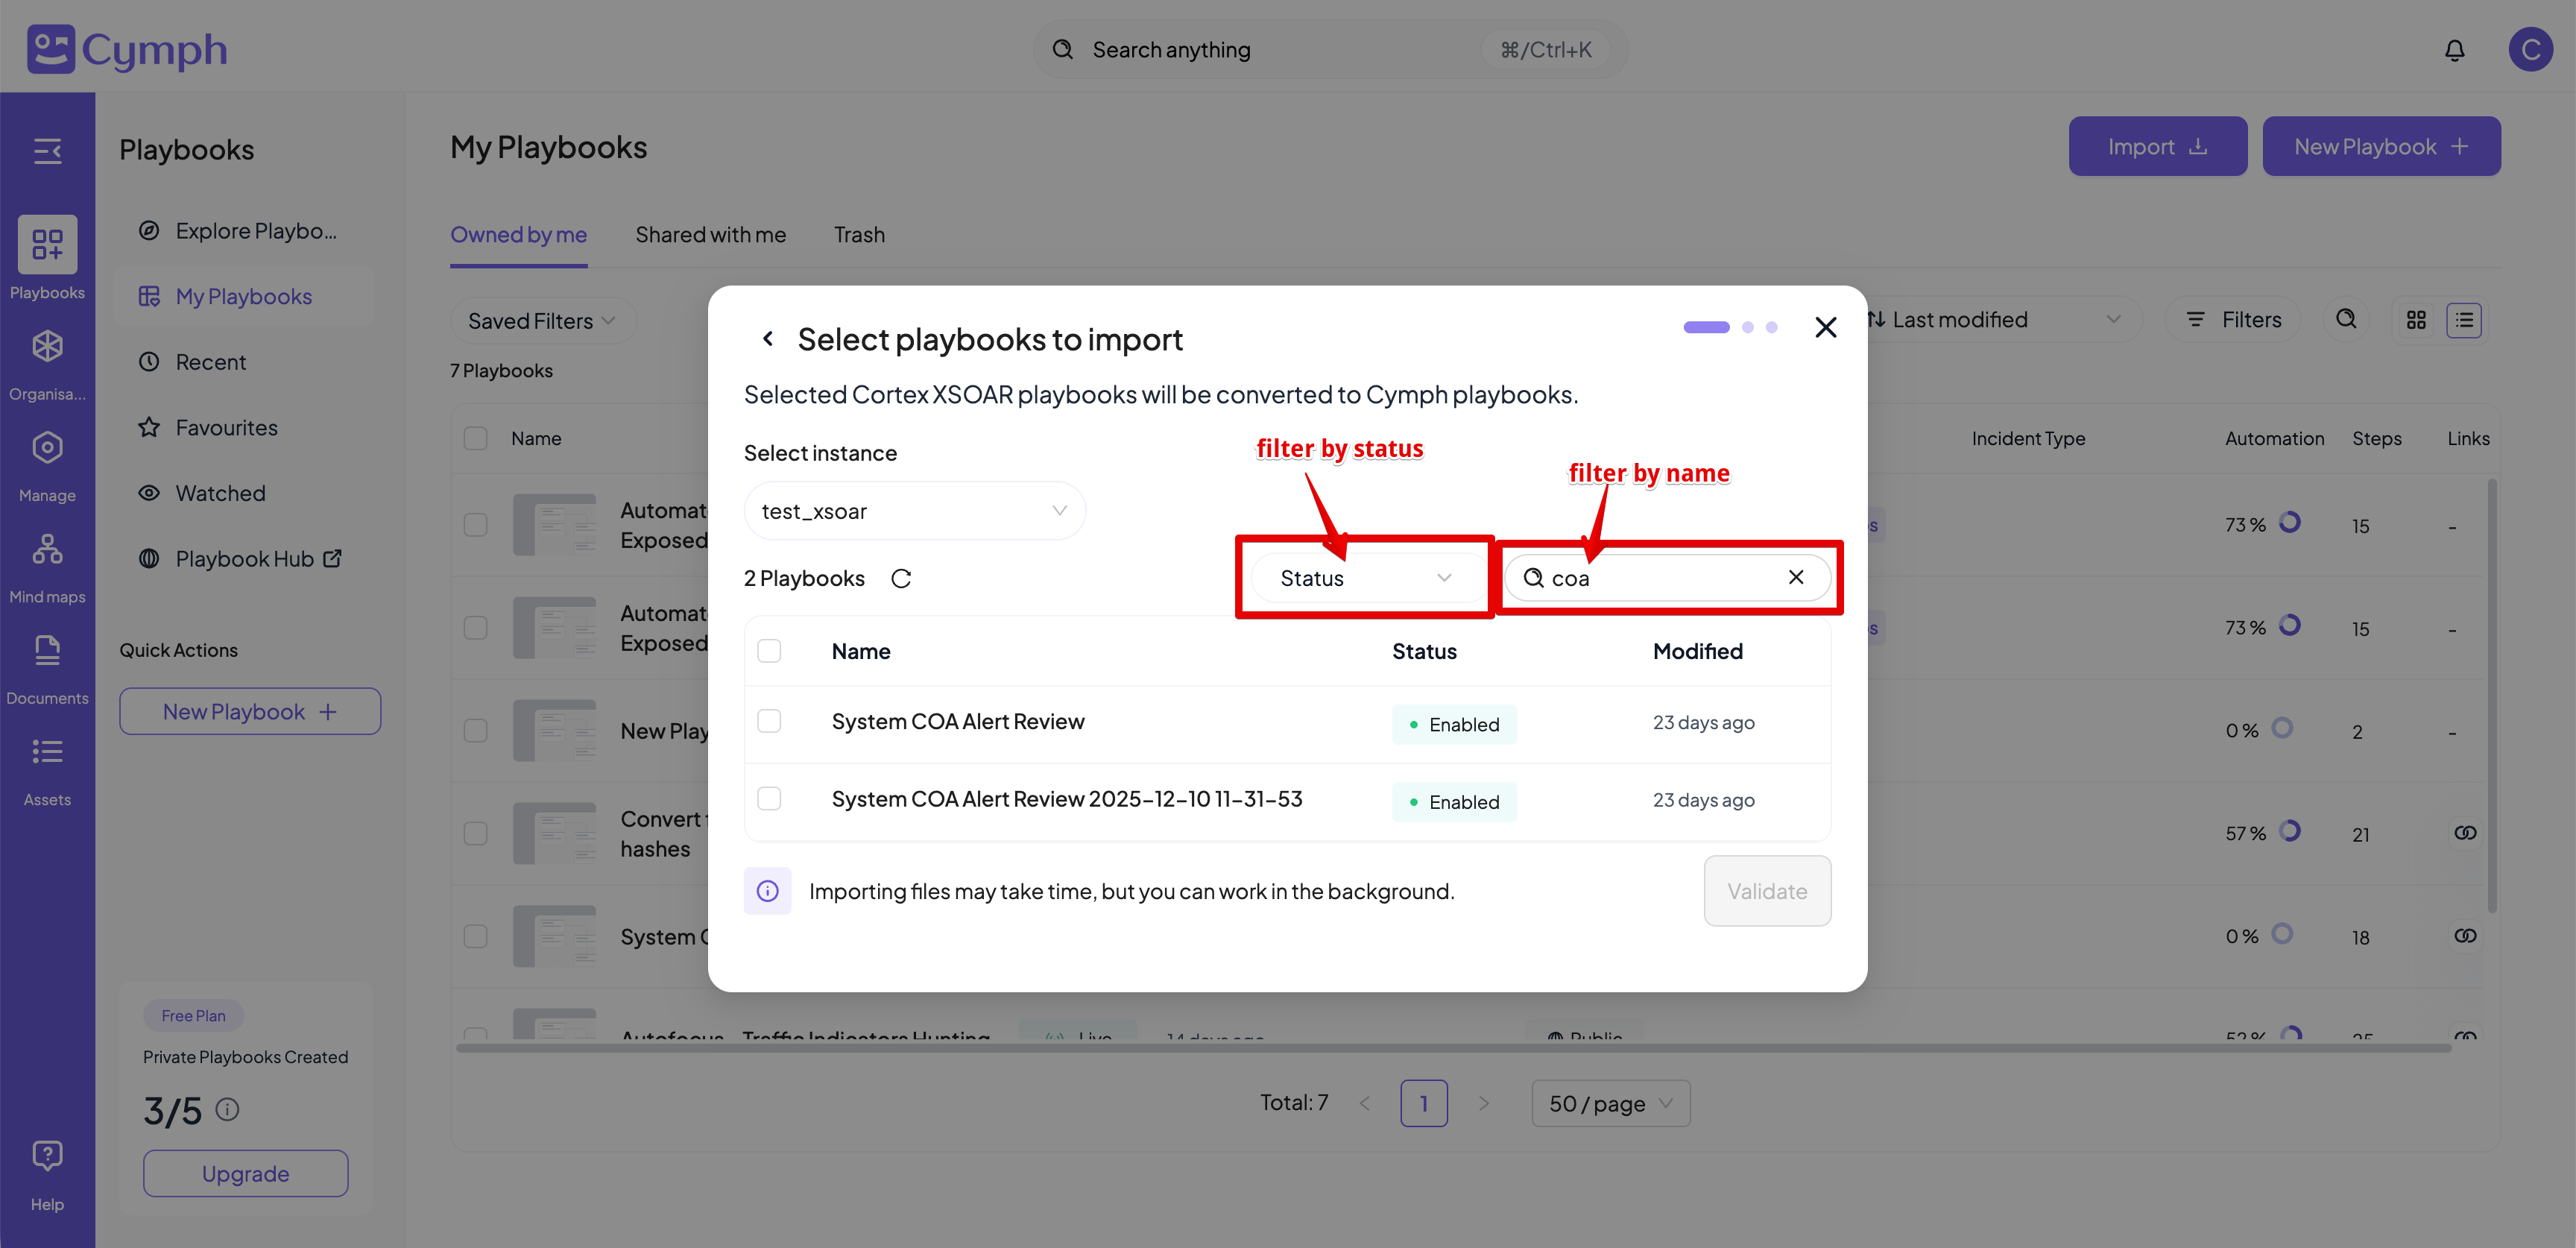The height and width of the screenshot is (1248, 2576).
Task: Switch to grid view for playbooks
Action: [2417, 319]
